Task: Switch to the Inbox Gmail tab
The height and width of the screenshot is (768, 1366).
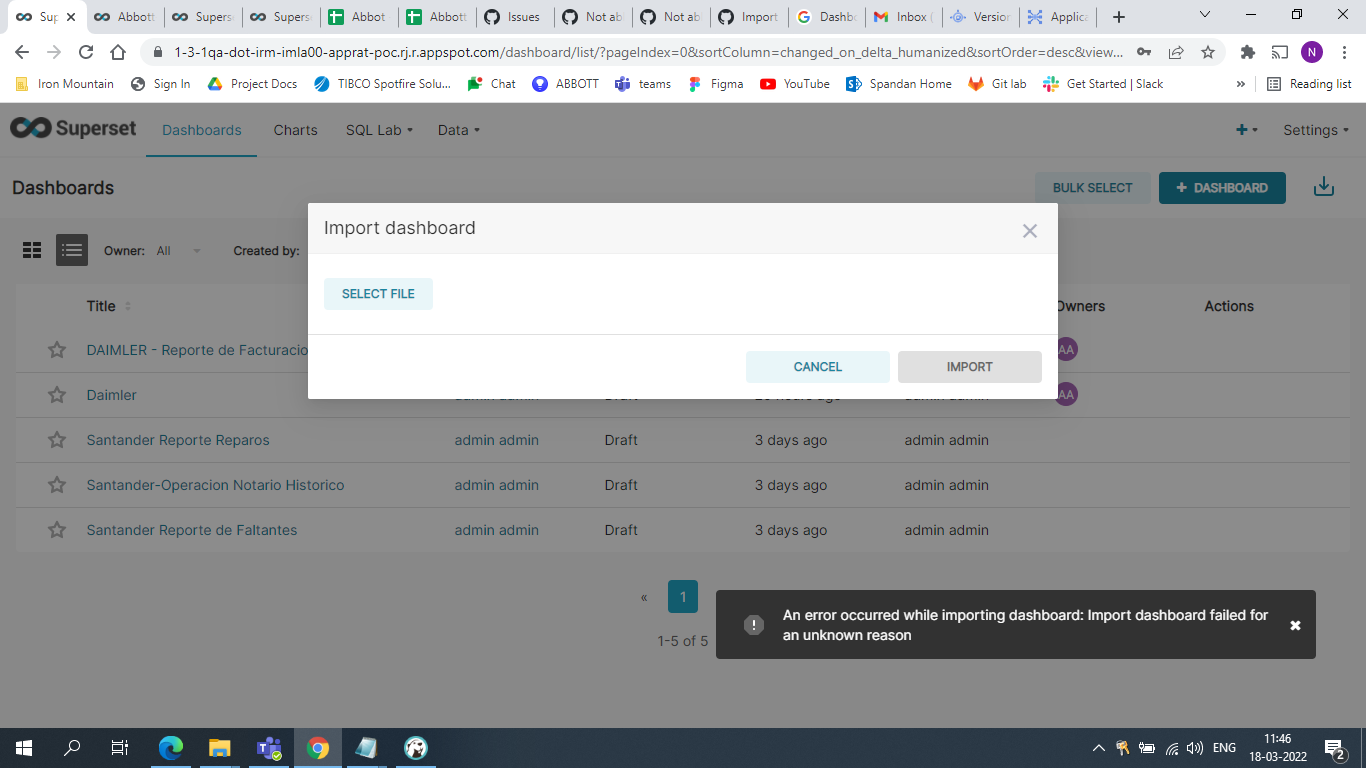Action: (x=904, y=17)
